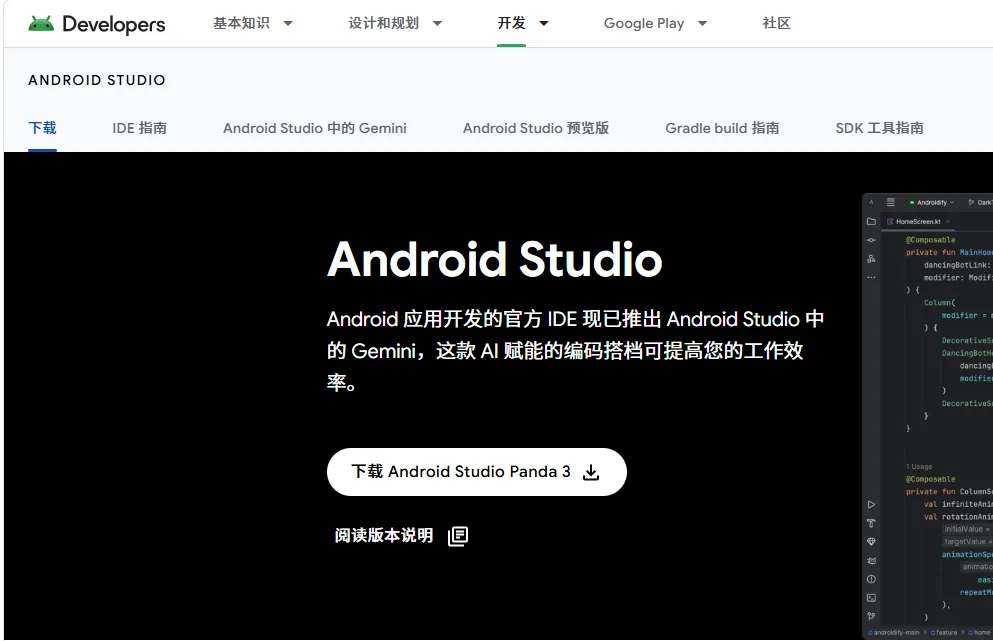993x641 pixels.
Task: Click the Run play icon in IDE sidebar
Action: pos(871,505)
